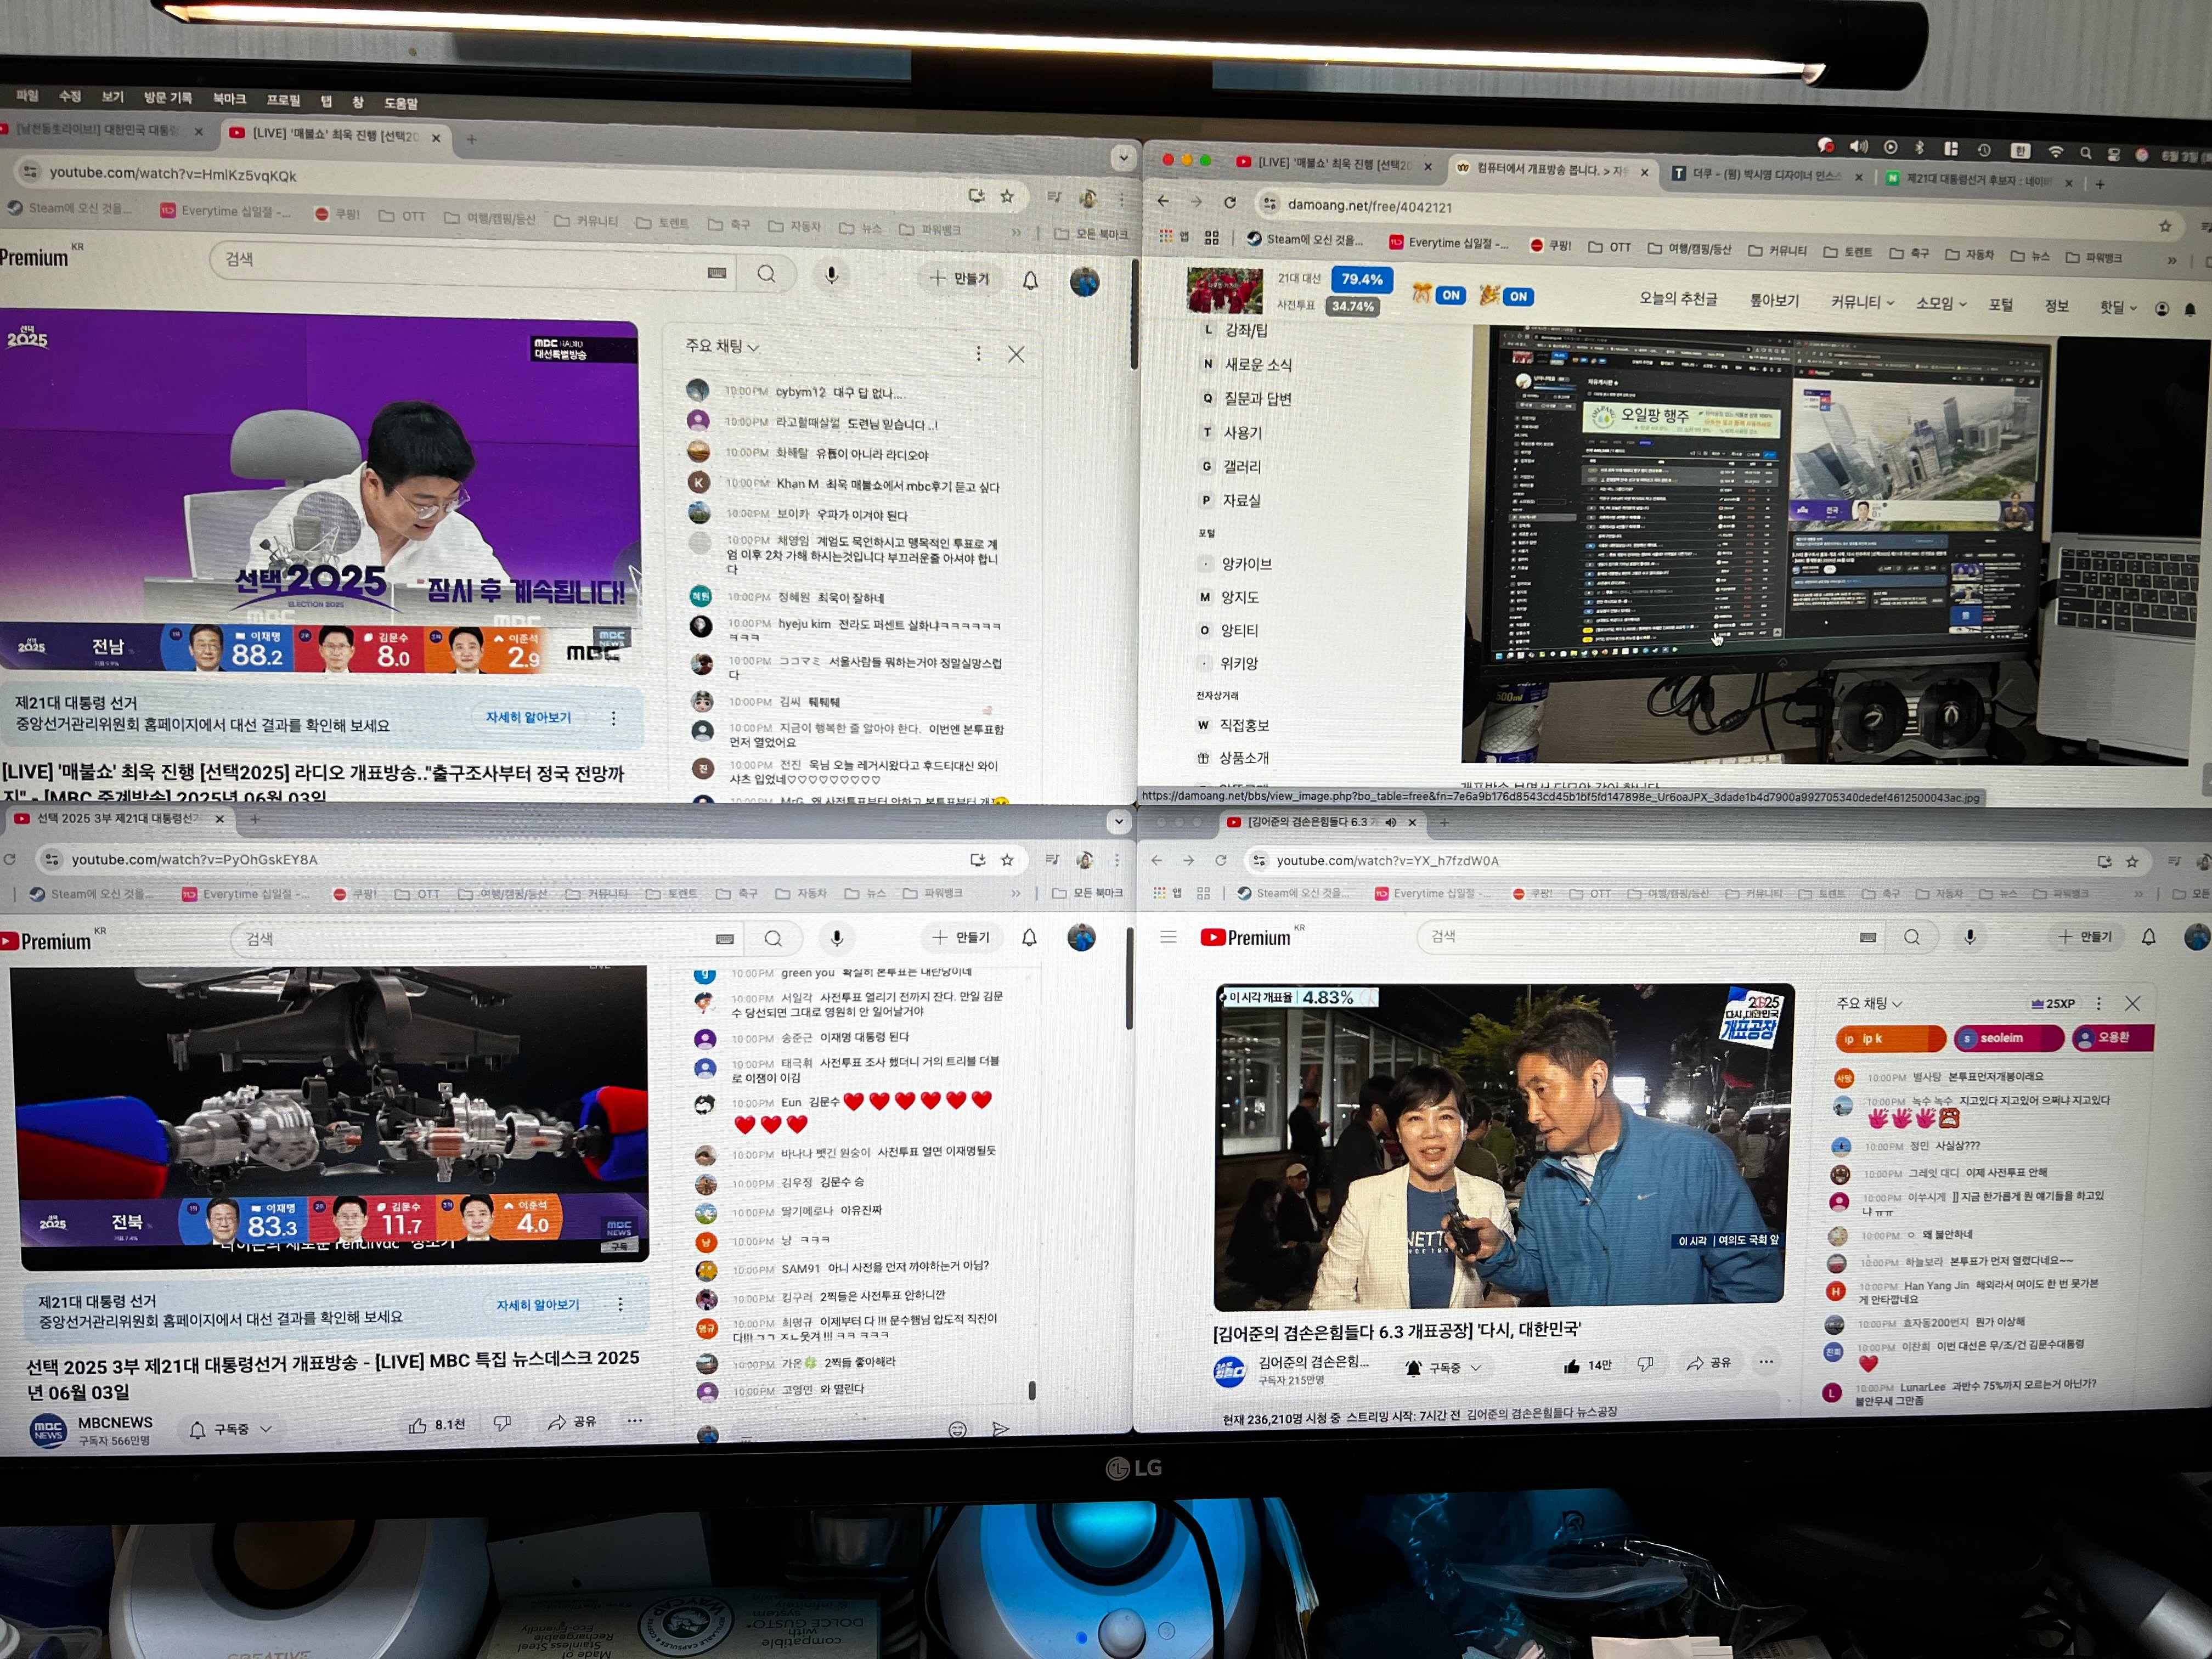
Task: Dislike the MBCNEWS broadcast video
Action: coord(502,1423)
